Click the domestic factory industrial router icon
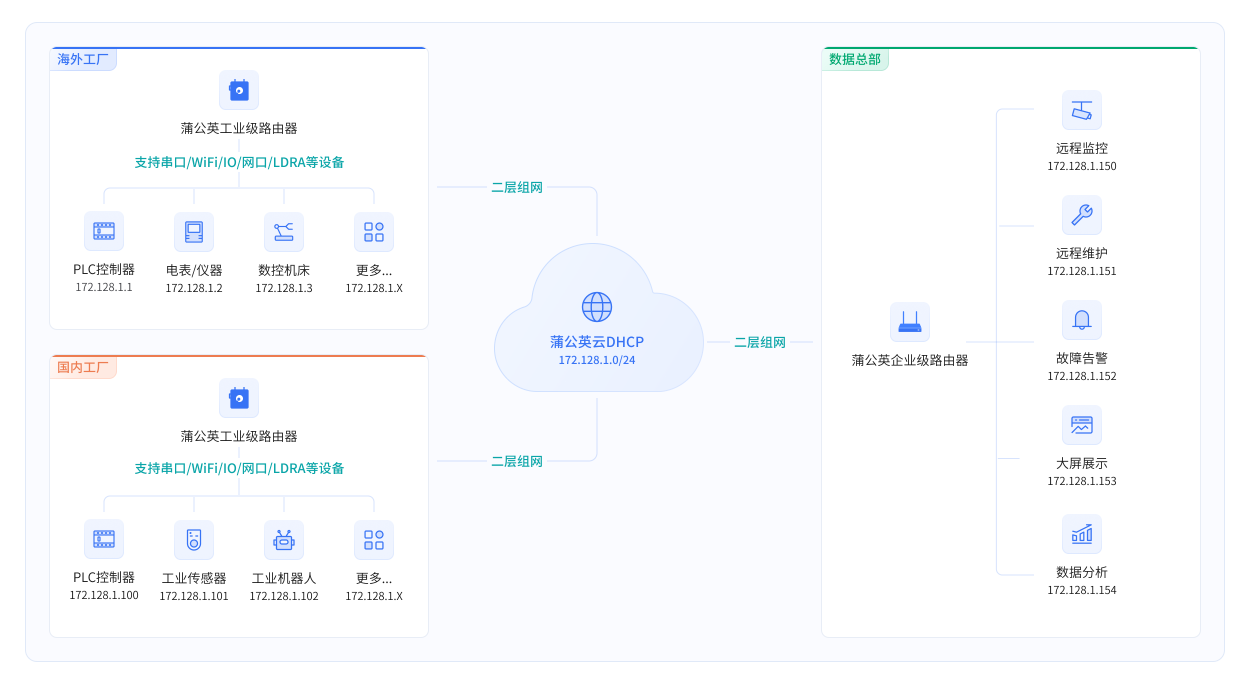The width and height of the screenshot is (1251, 686). click(x=239, y=398)
